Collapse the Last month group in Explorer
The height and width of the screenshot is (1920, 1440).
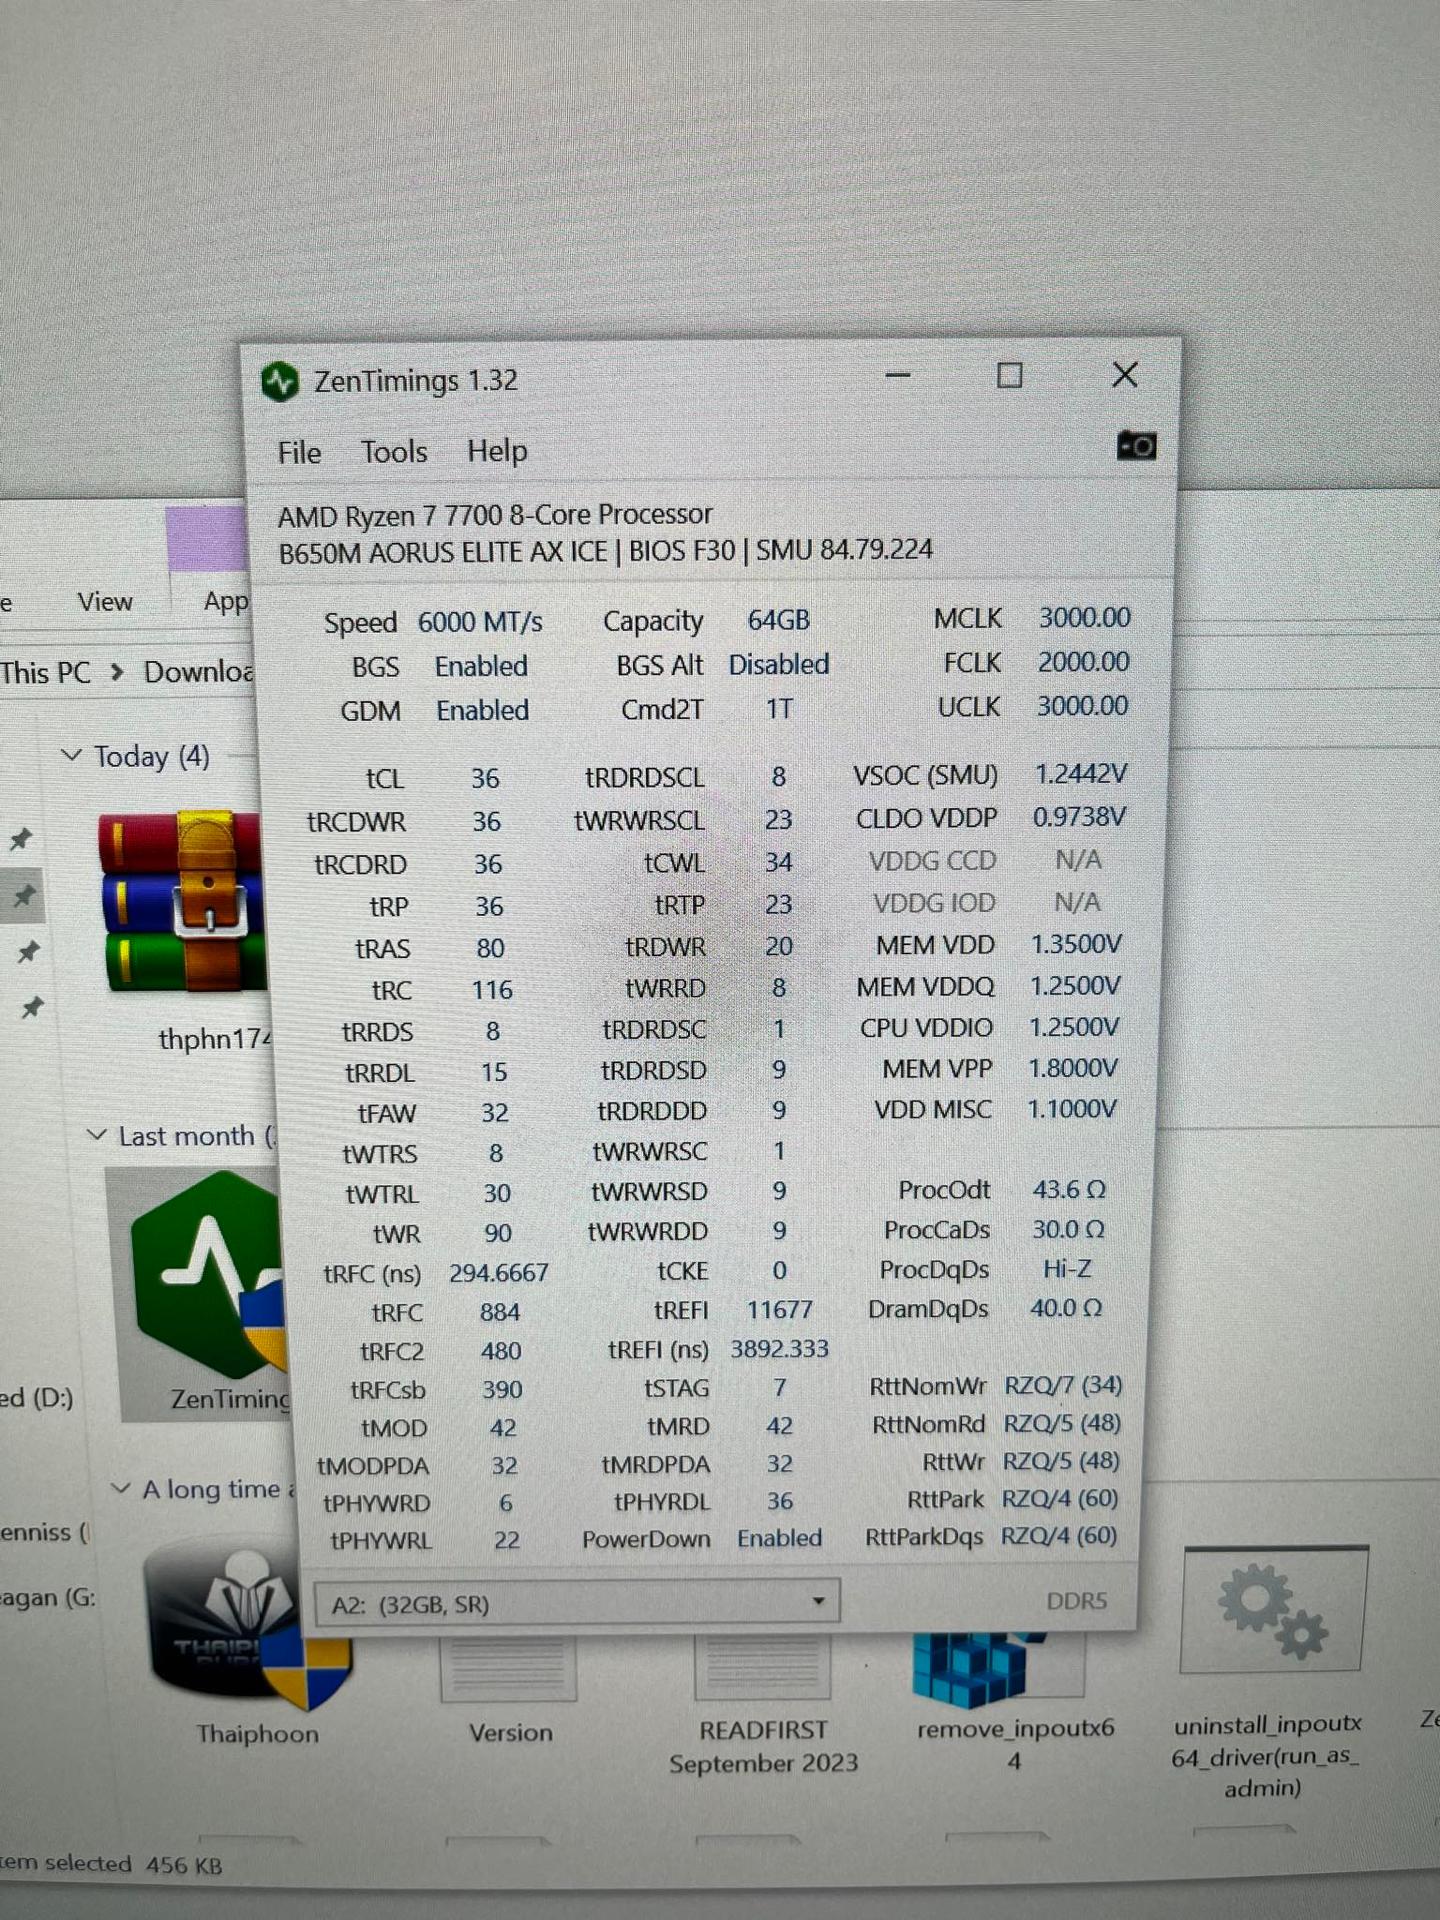[x=97, y=1135]
